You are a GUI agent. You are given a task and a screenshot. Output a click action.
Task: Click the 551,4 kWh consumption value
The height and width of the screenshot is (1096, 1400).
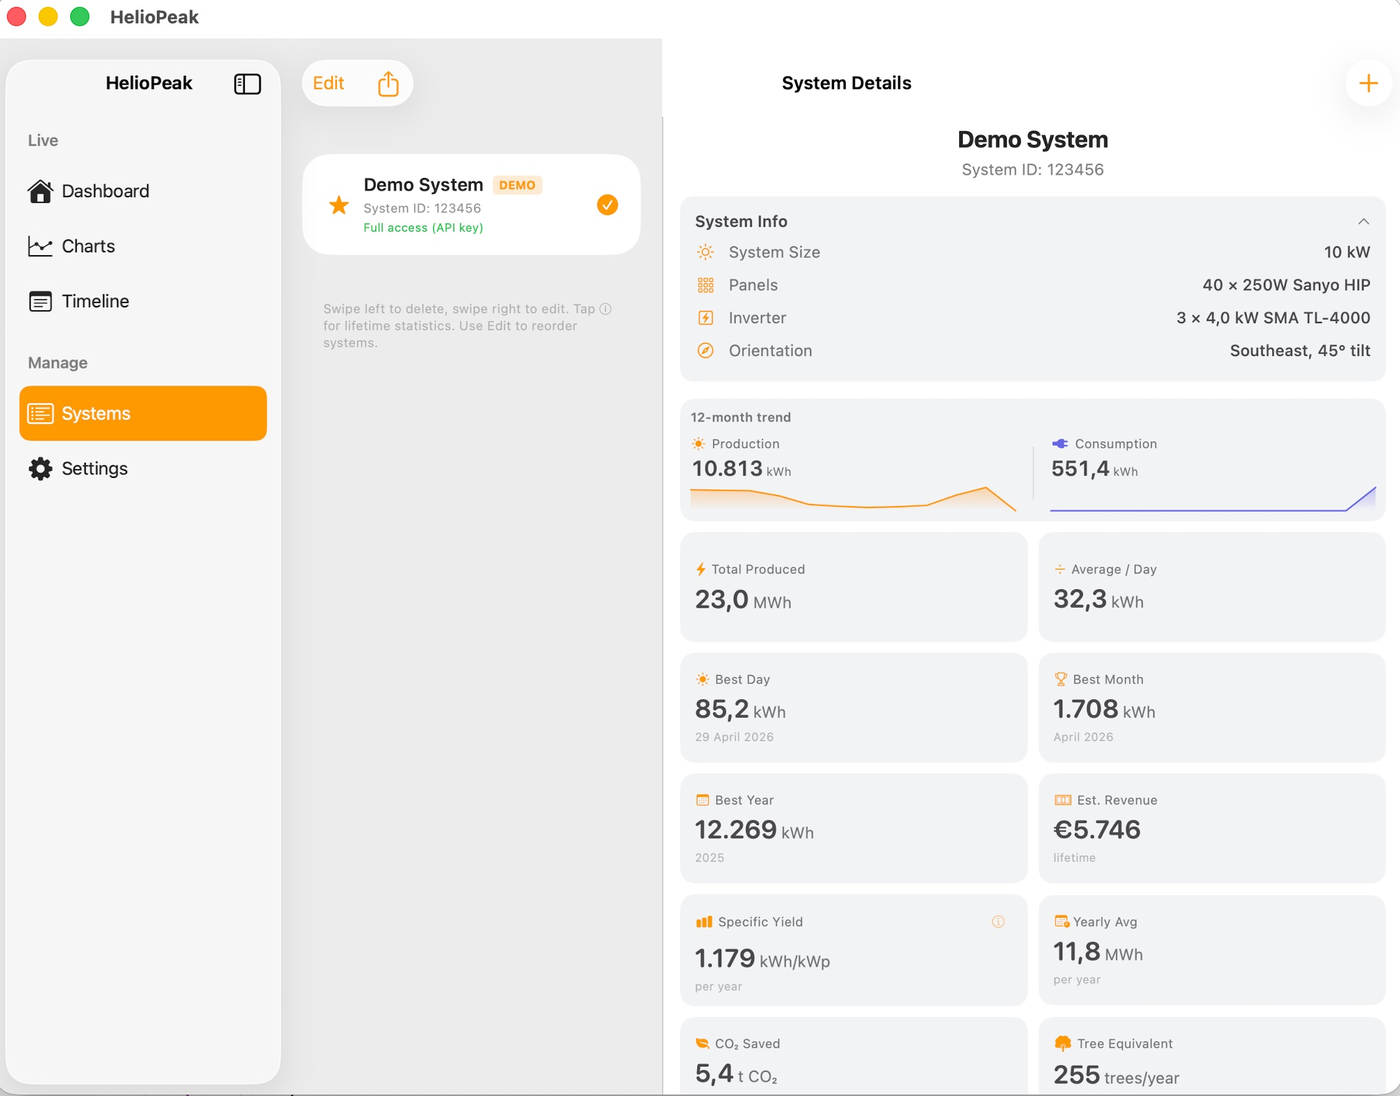coord(1094,469)
